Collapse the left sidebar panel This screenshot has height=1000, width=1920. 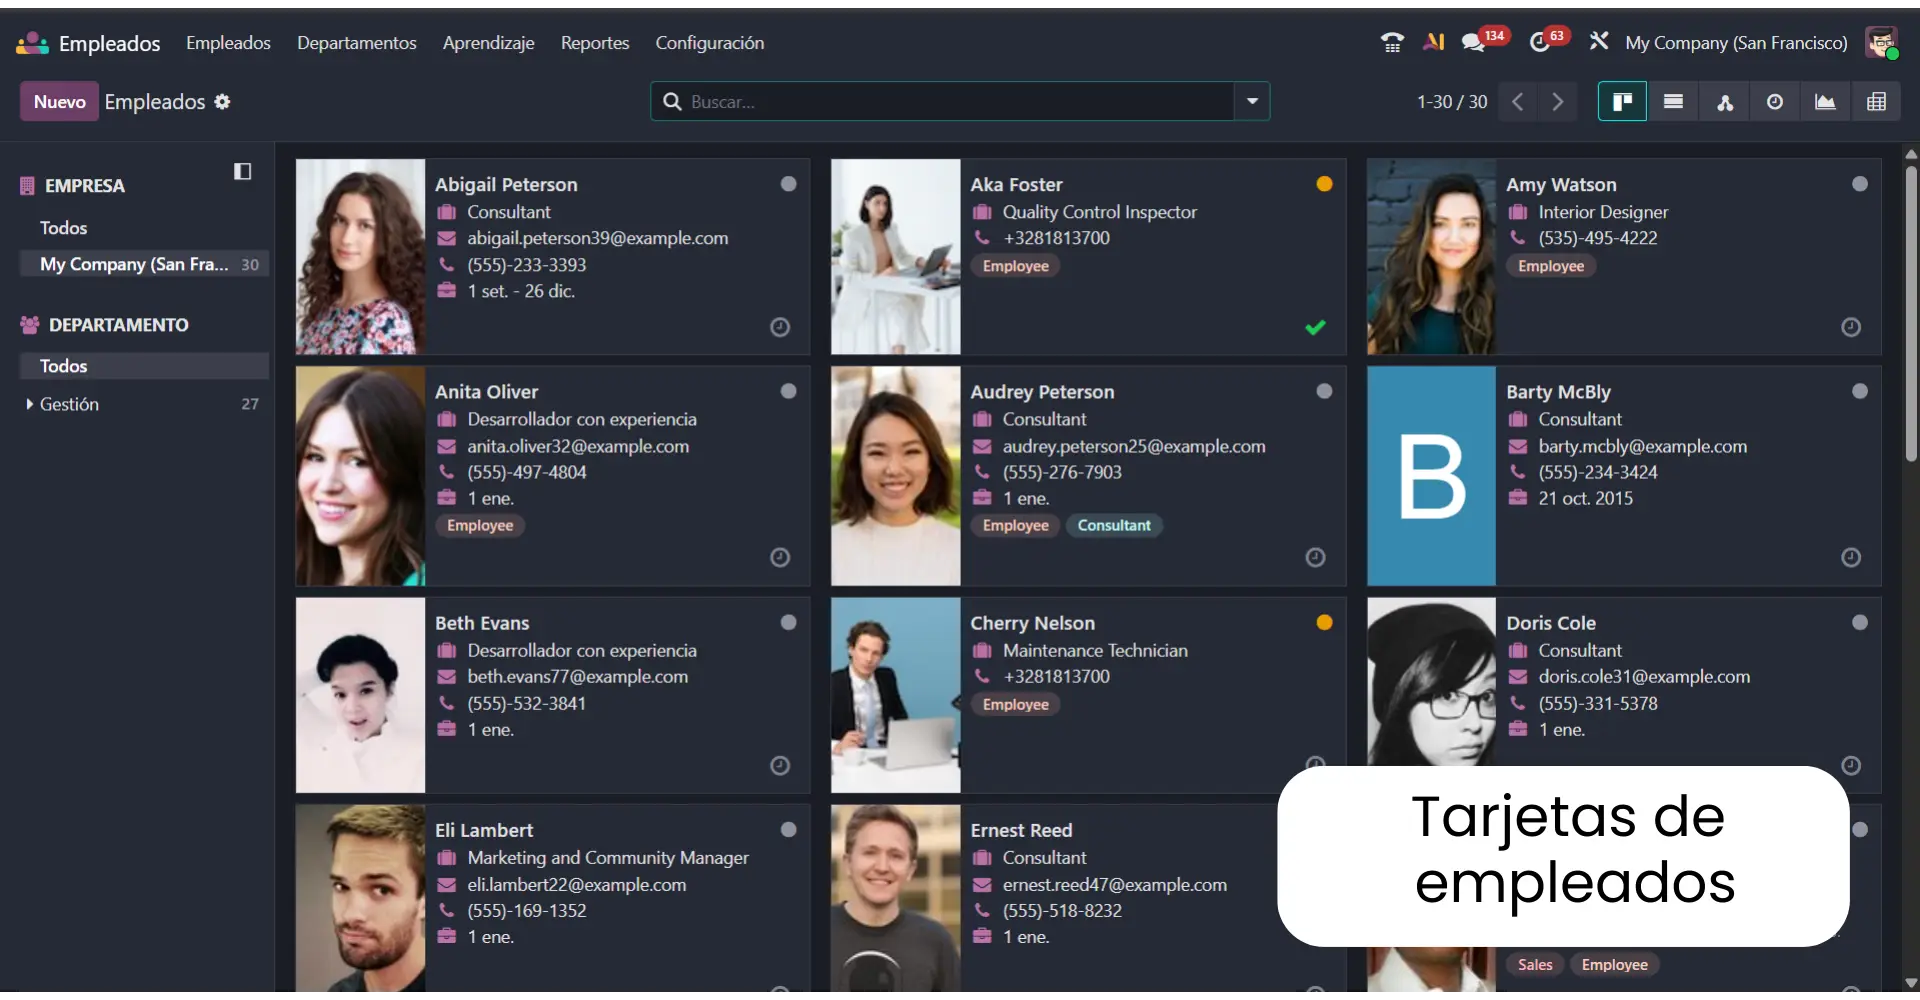[242, 172]
